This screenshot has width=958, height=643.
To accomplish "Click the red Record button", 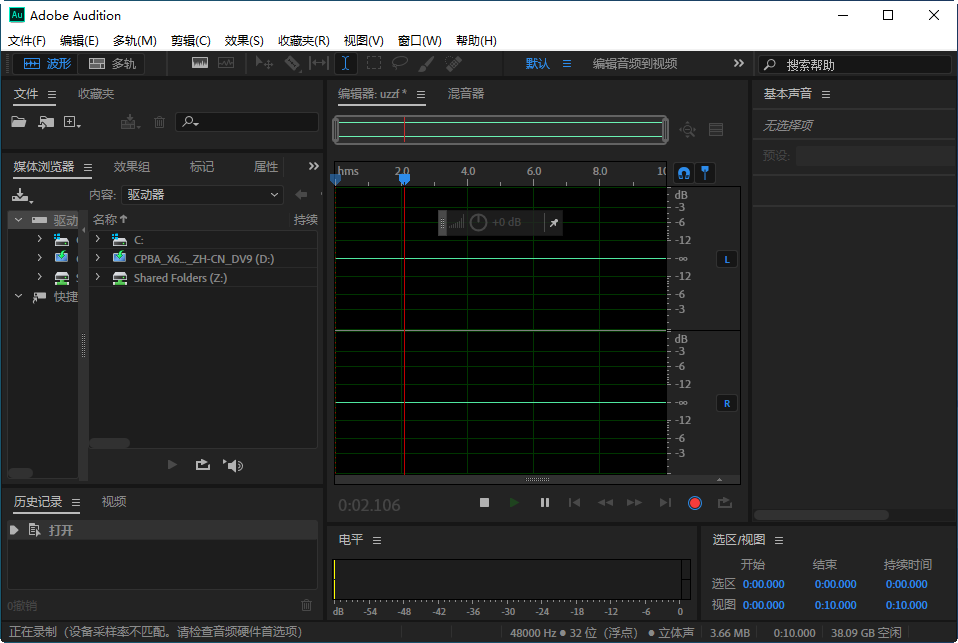I will point(695,502).
